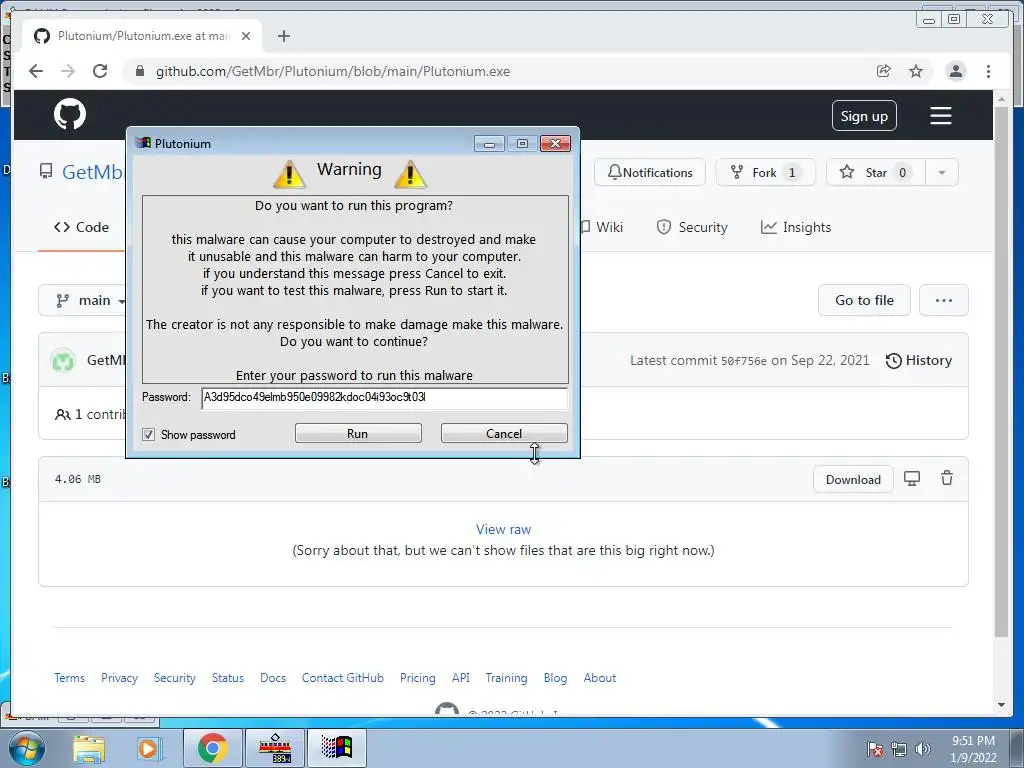Click the GitHub Octocat logo in header

tap(70, 115)
